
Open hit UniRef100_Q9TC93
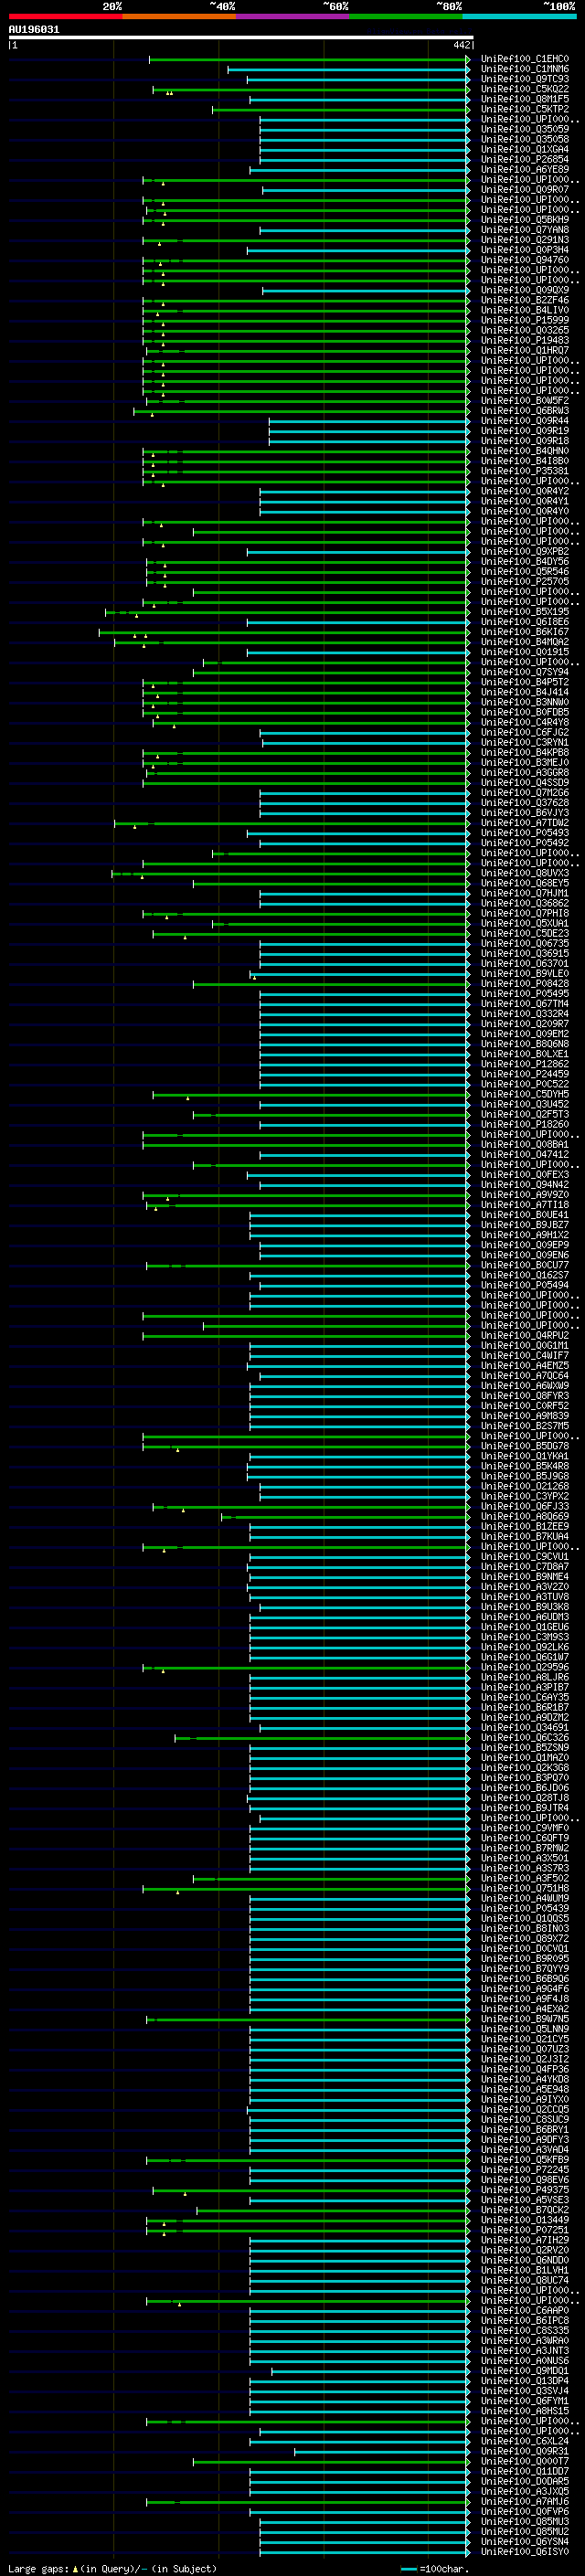[524, 79]
